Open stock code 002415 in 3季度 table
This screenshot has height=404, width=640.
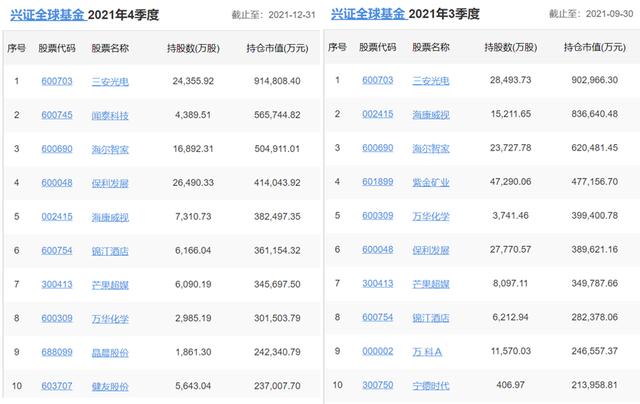coord(378,114)
